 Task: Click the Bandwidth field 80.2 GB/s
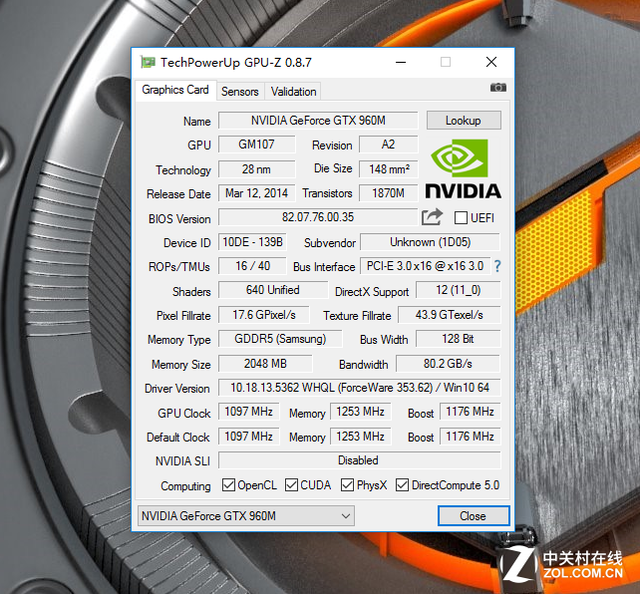click(448, 363)
